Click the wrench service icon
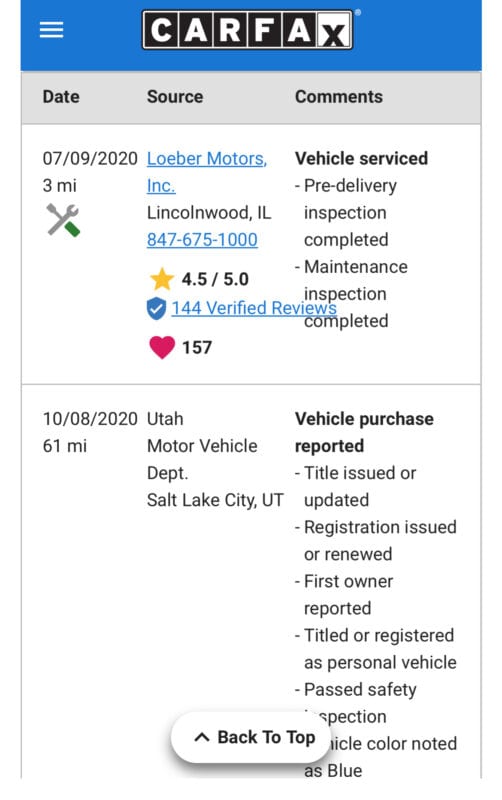Image resolution: width=502 pixels, height=800 pixels. (63, 220)
